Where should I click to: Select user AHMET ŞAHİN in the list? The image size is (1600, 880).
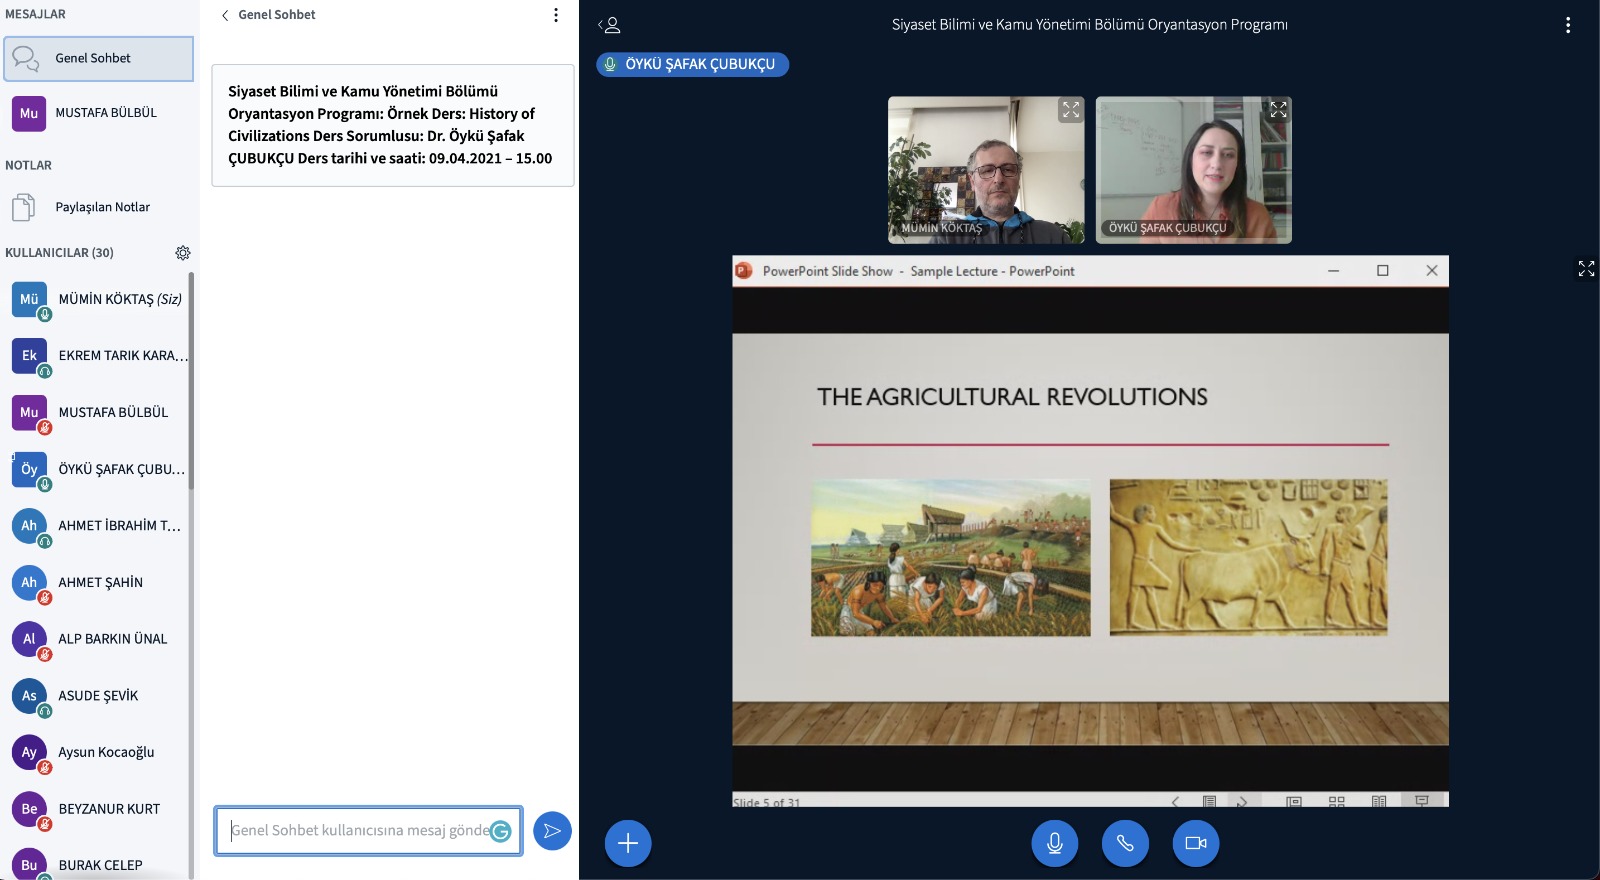[x=100, y=582]
